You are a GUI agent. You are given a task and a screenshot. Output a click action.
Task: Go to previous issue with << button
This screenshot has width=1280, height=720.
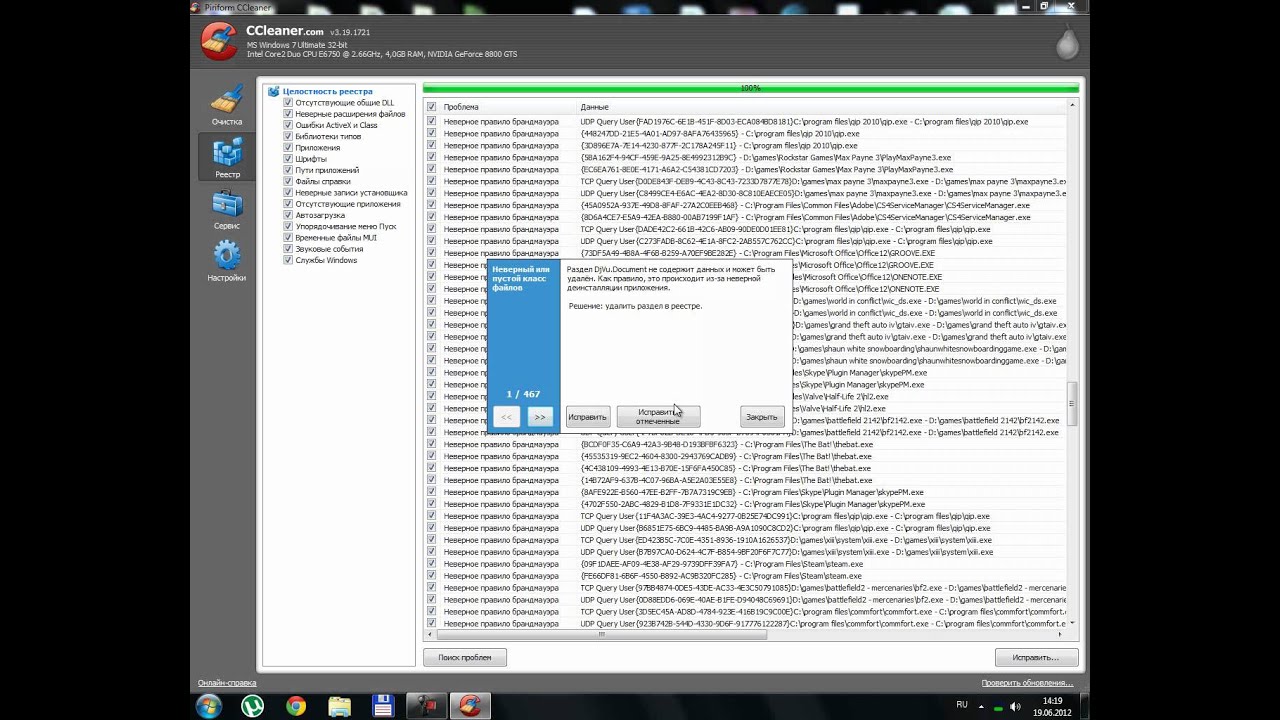[x=506, y=417]
